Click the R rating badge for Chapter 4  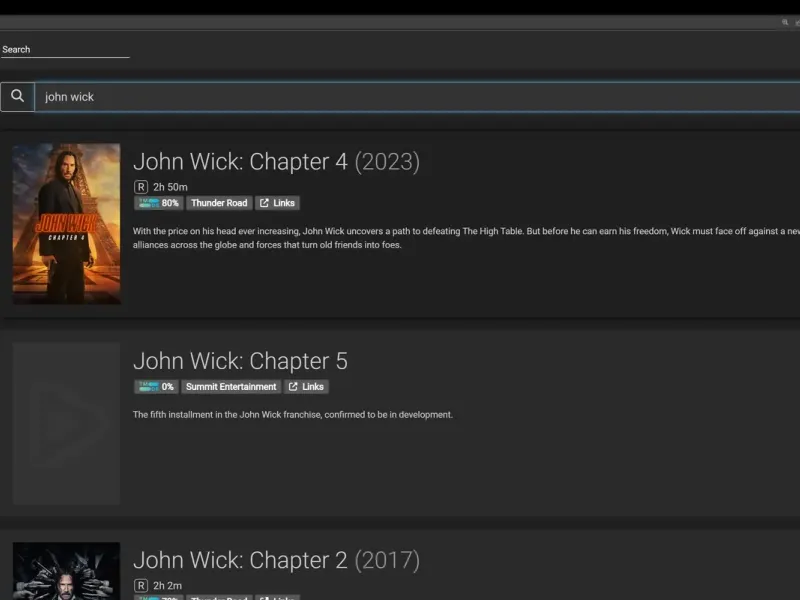coord(141,187)
